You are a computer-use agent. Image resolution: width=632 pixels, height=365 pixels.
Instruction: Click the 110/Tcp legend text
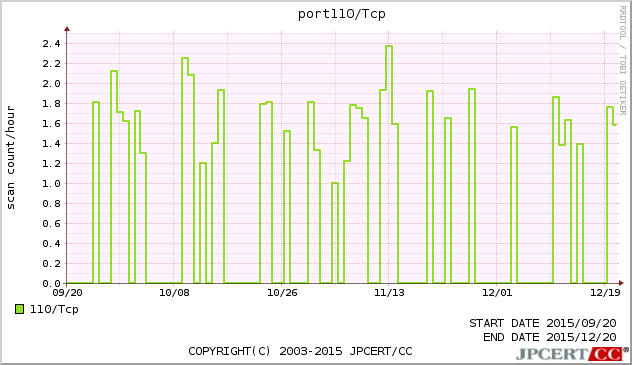(54, 309)
